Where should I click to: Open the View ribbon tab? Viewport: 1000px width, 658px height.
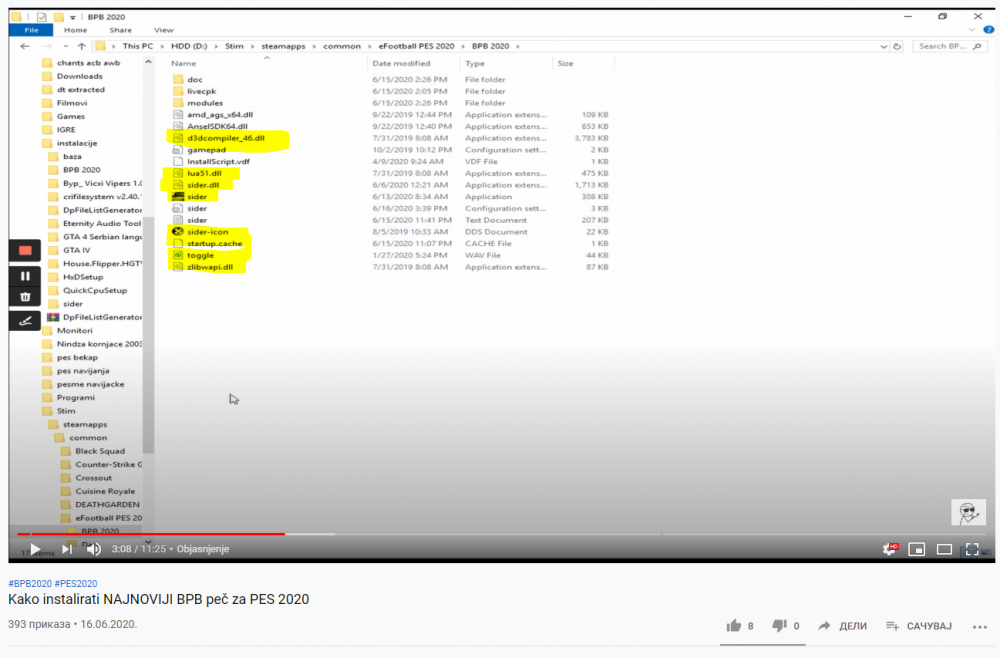[163, 30]
